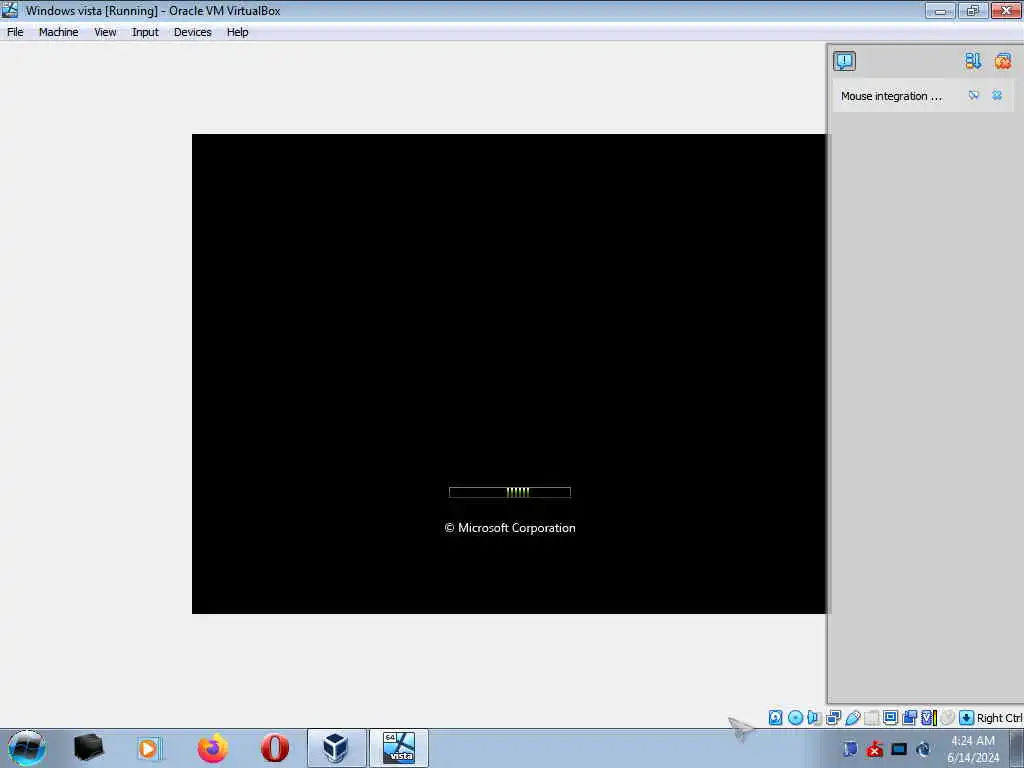Click the show desktop strip
Screen dimensions: 1024x768
pyautogui.click(x=1017, y=748)
